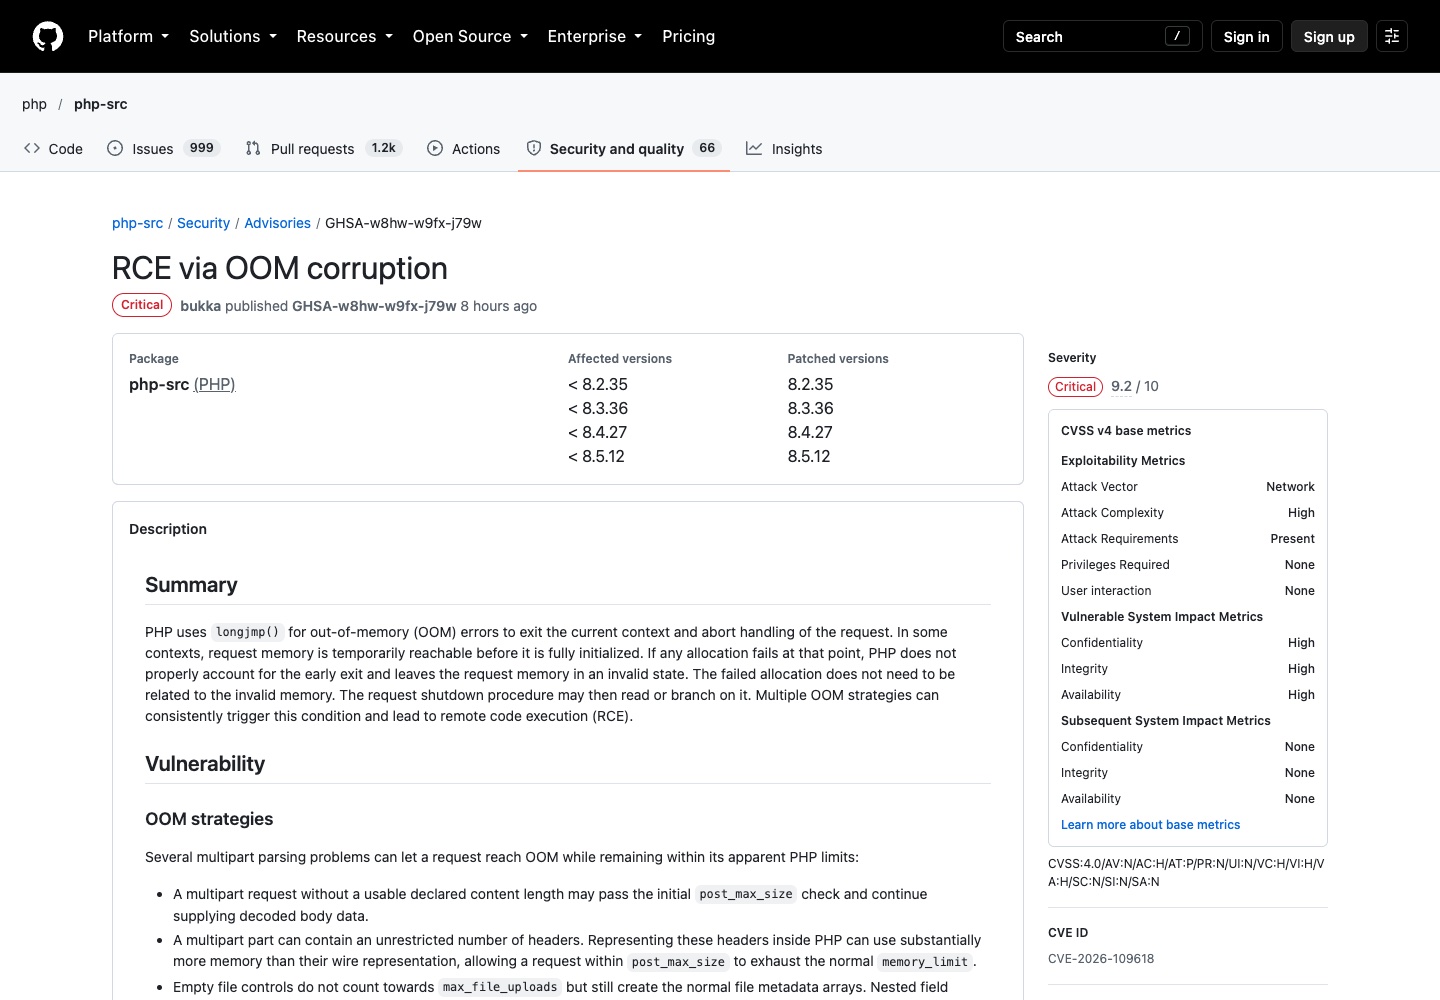Click the security count badge 66
Viewport: 1440px width, 1000px height.
707,148
